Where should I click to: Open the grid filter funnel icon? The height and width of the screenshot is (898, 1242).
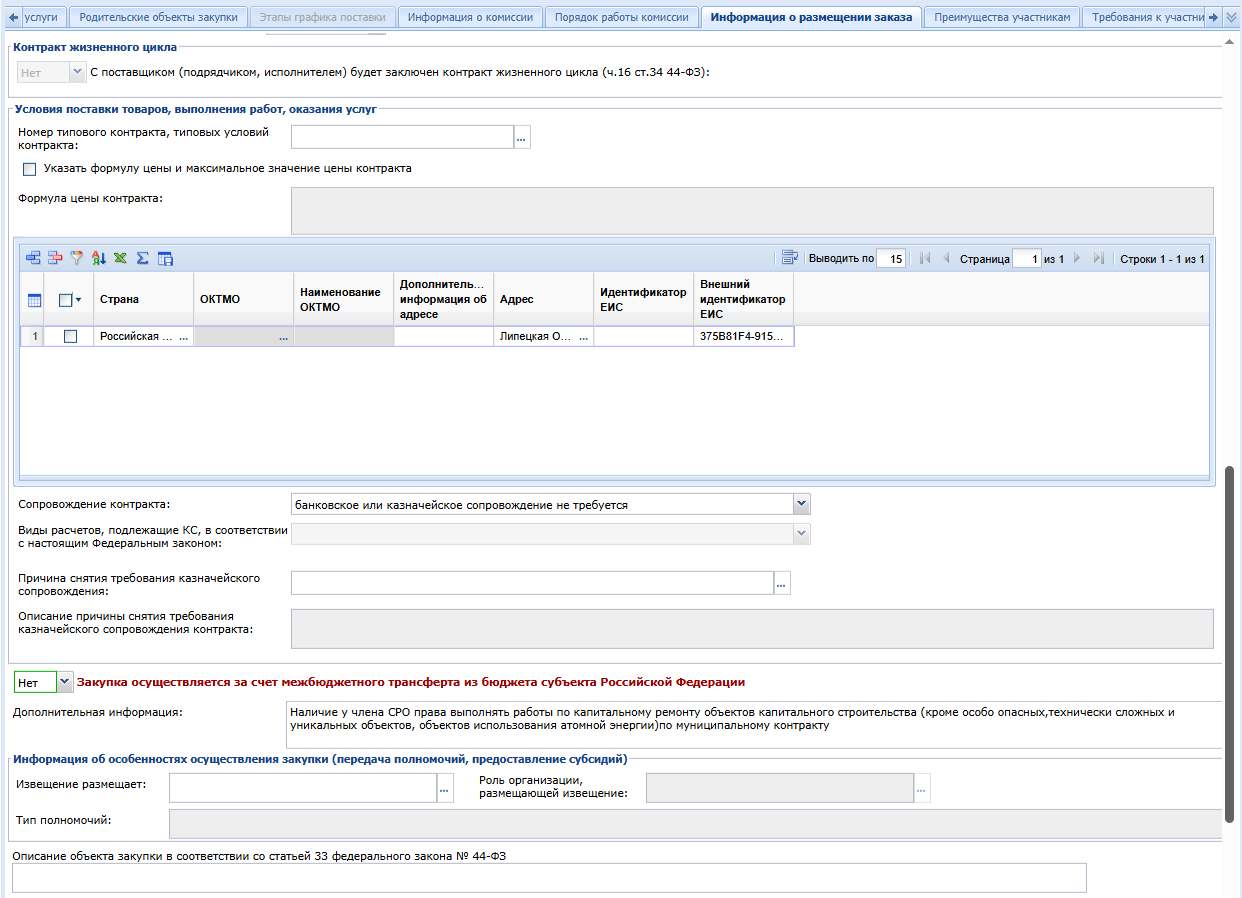point(77,258)
